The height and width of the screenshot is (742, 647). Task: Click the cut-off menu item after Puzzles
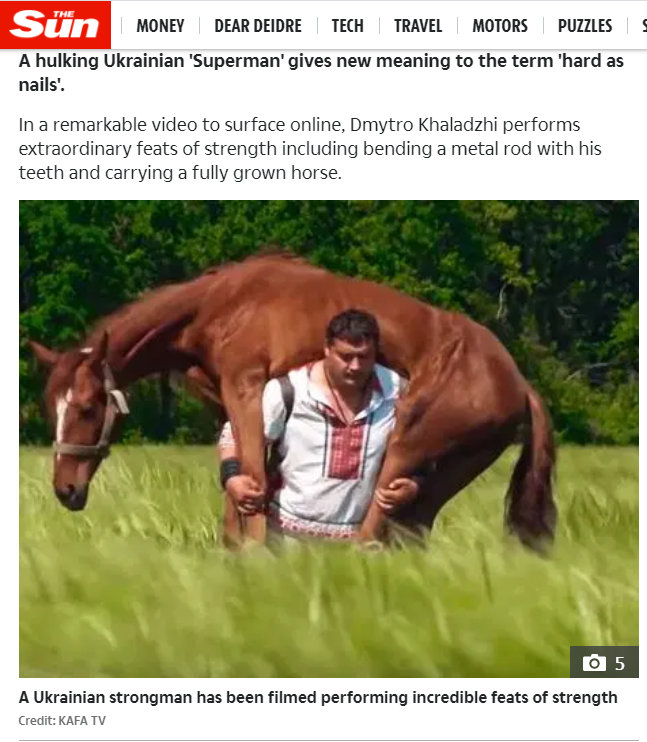[644, 26]
